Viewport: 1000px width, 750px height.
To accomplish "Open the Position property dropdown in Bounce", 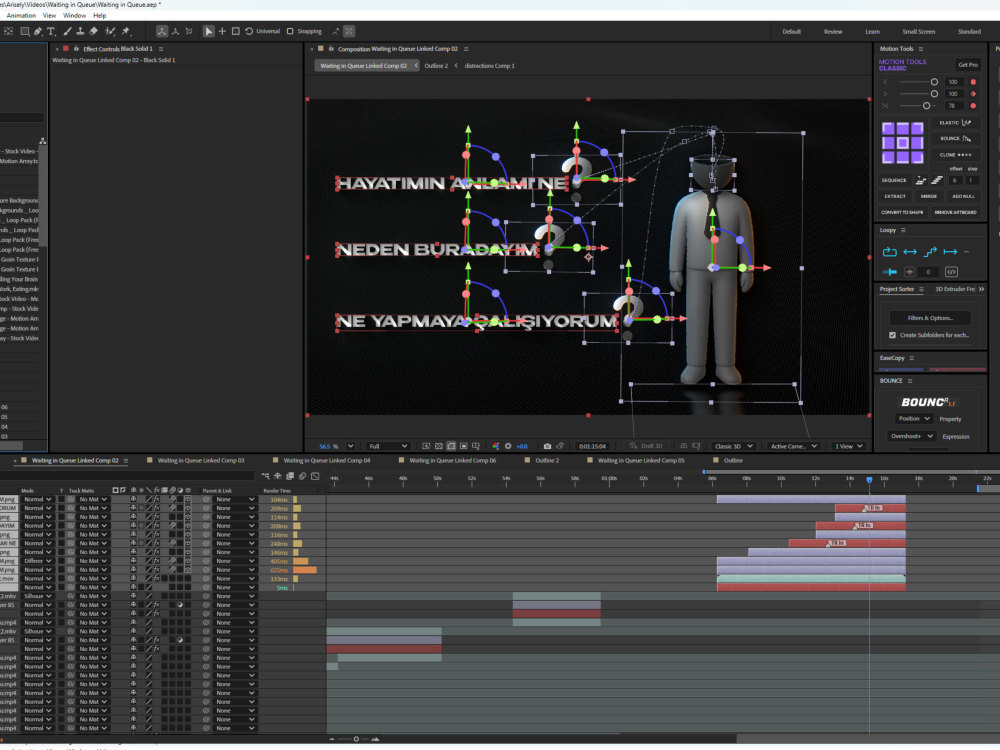I will pos(914,418).
